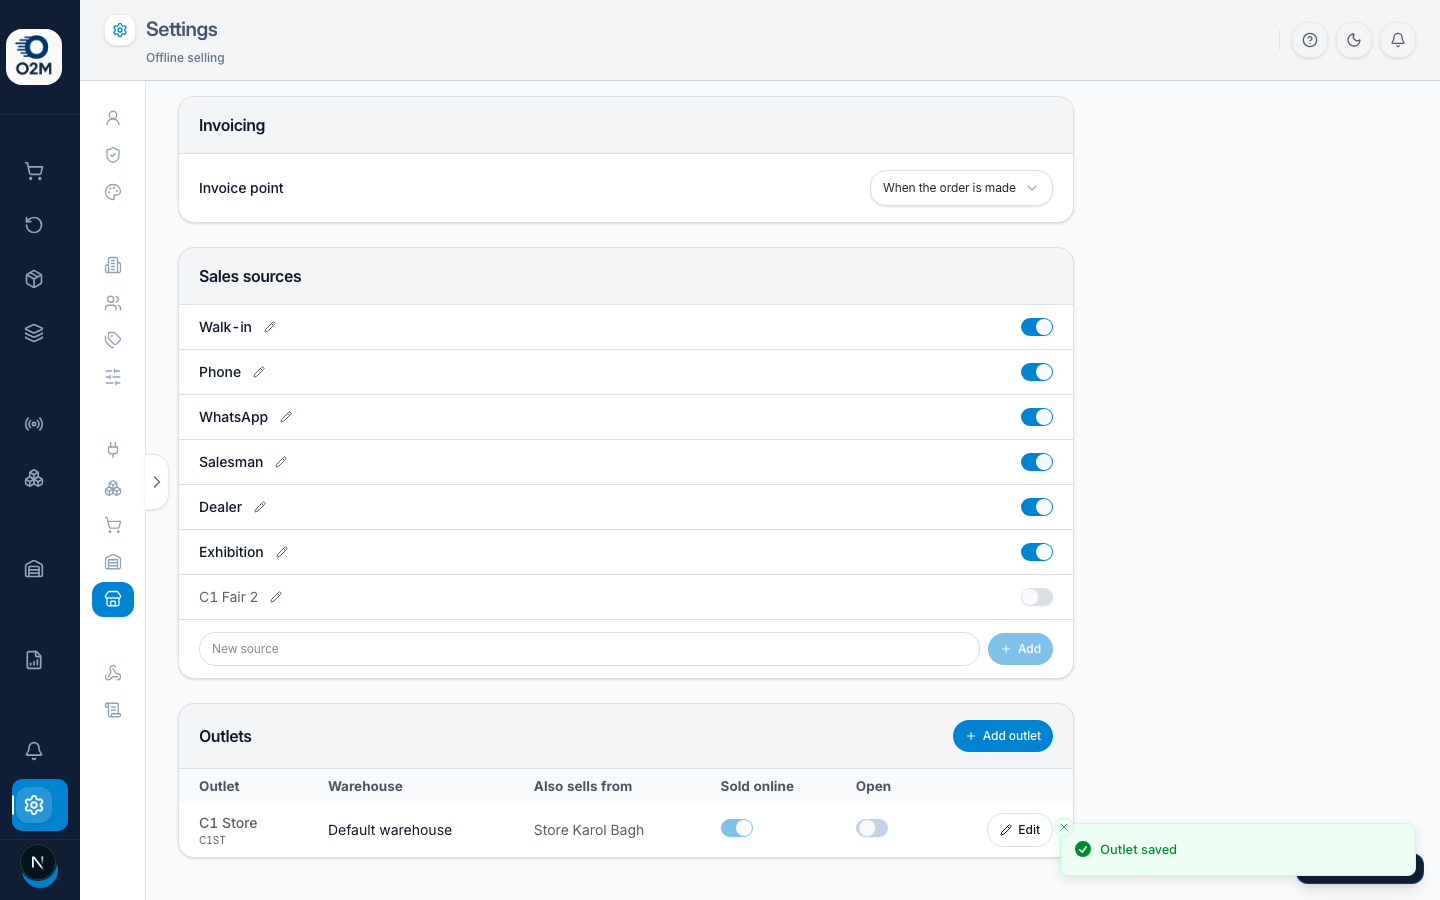
Task: Toggle the Open switch for C1 Store
Action: (872, 828)
